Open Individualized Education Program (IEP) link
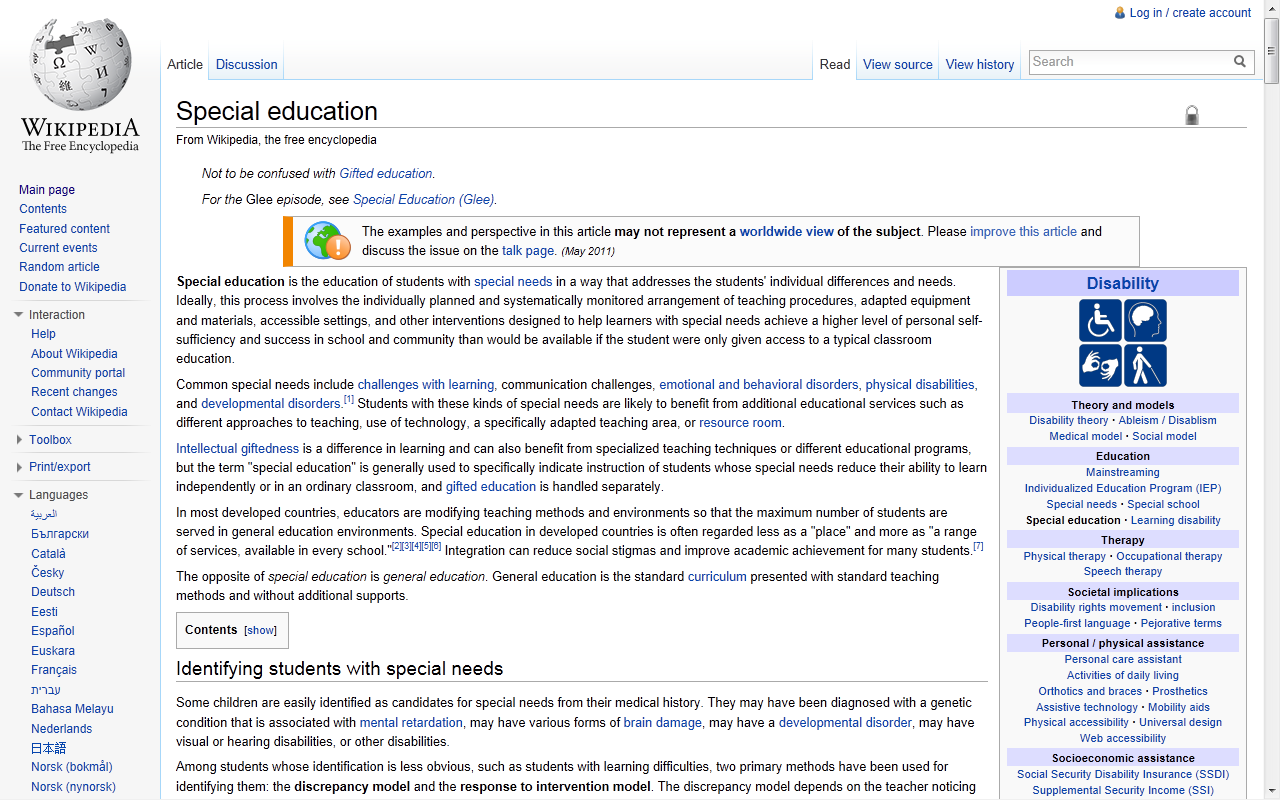Screen dimensions: 1280x800 pyautogui.click(x=1122, y=489)
